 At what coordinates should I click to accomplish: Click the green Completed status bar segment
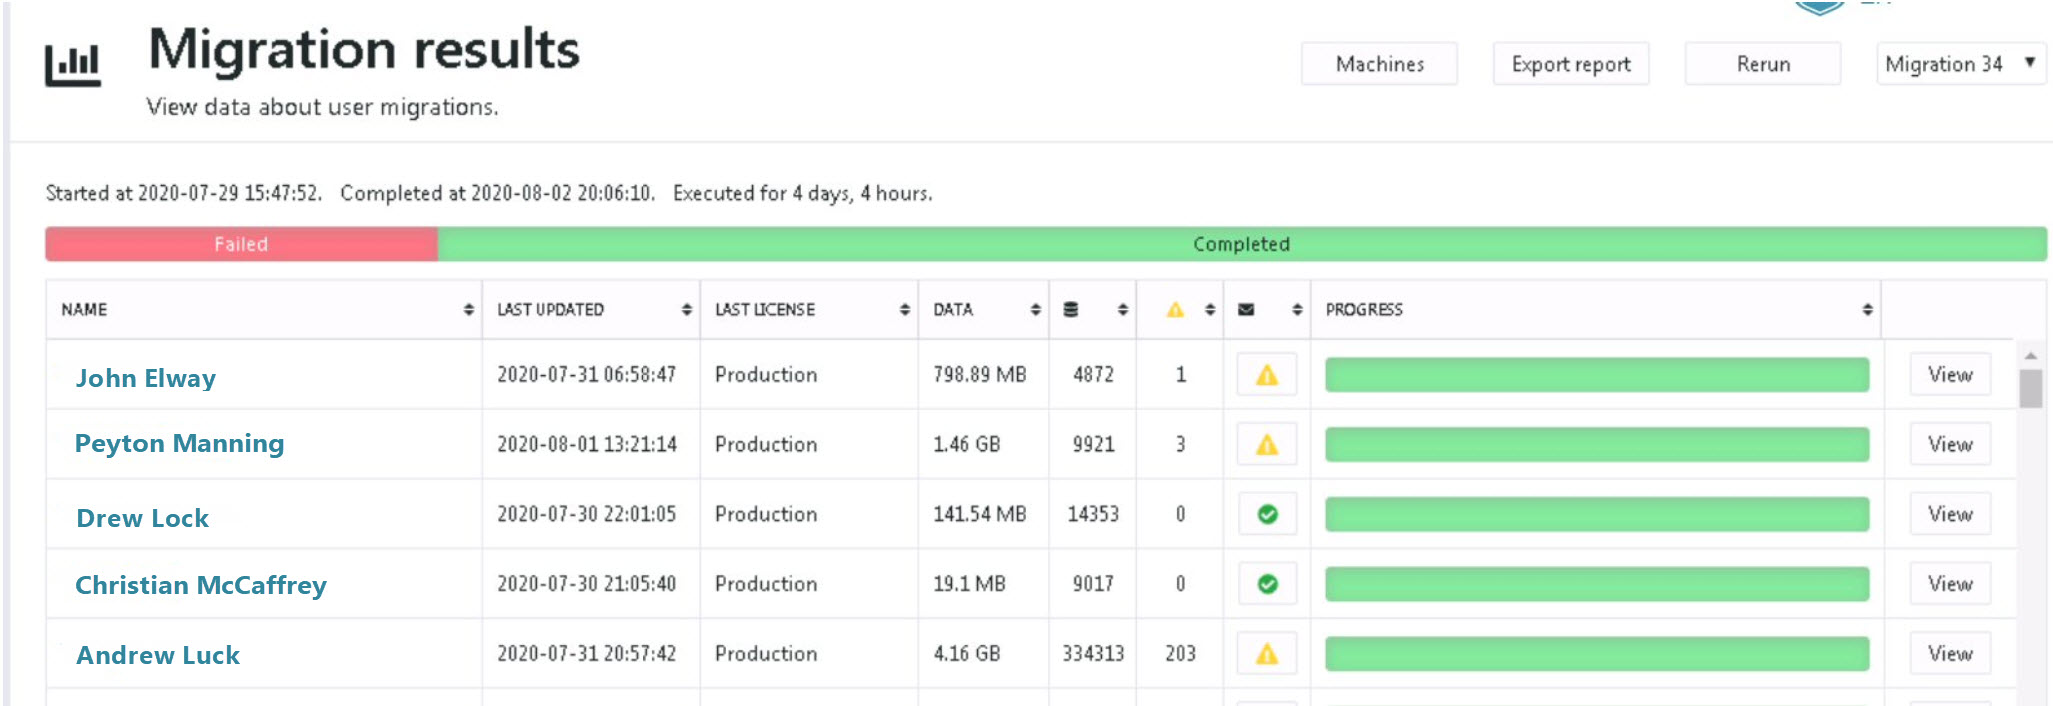1242,244
